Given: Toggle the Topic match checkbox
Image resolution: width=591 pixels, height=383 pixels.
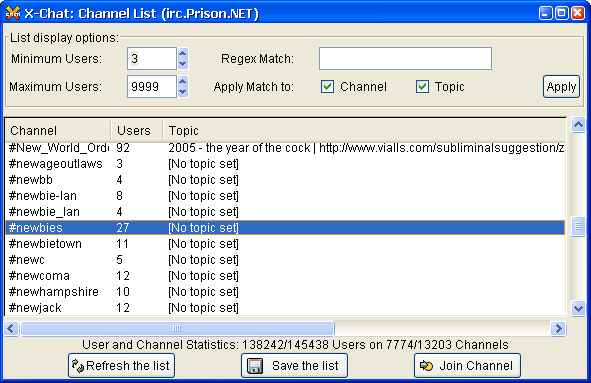Looking at the screenshot, I should tap(422, 87).
